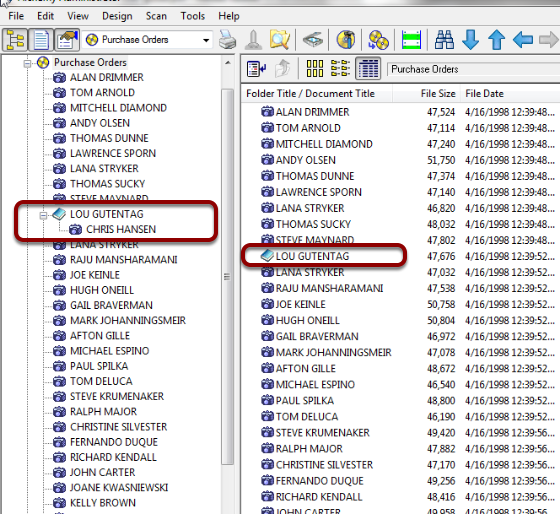This screenshot has height=514, width=560.
Task: Click the tree pane vertical scrollbar
Action: click(x=227, y=276)
